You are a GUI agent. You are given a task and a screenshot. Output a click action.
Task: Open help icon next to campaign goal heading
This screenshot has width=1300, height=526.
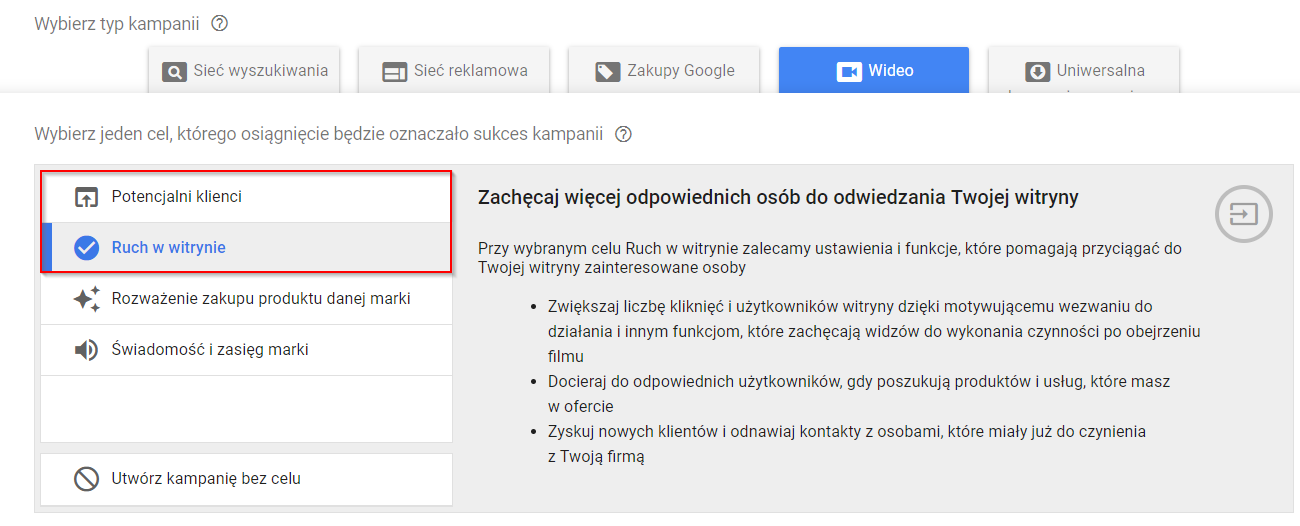pyautogui.click(x=624, y=134)
